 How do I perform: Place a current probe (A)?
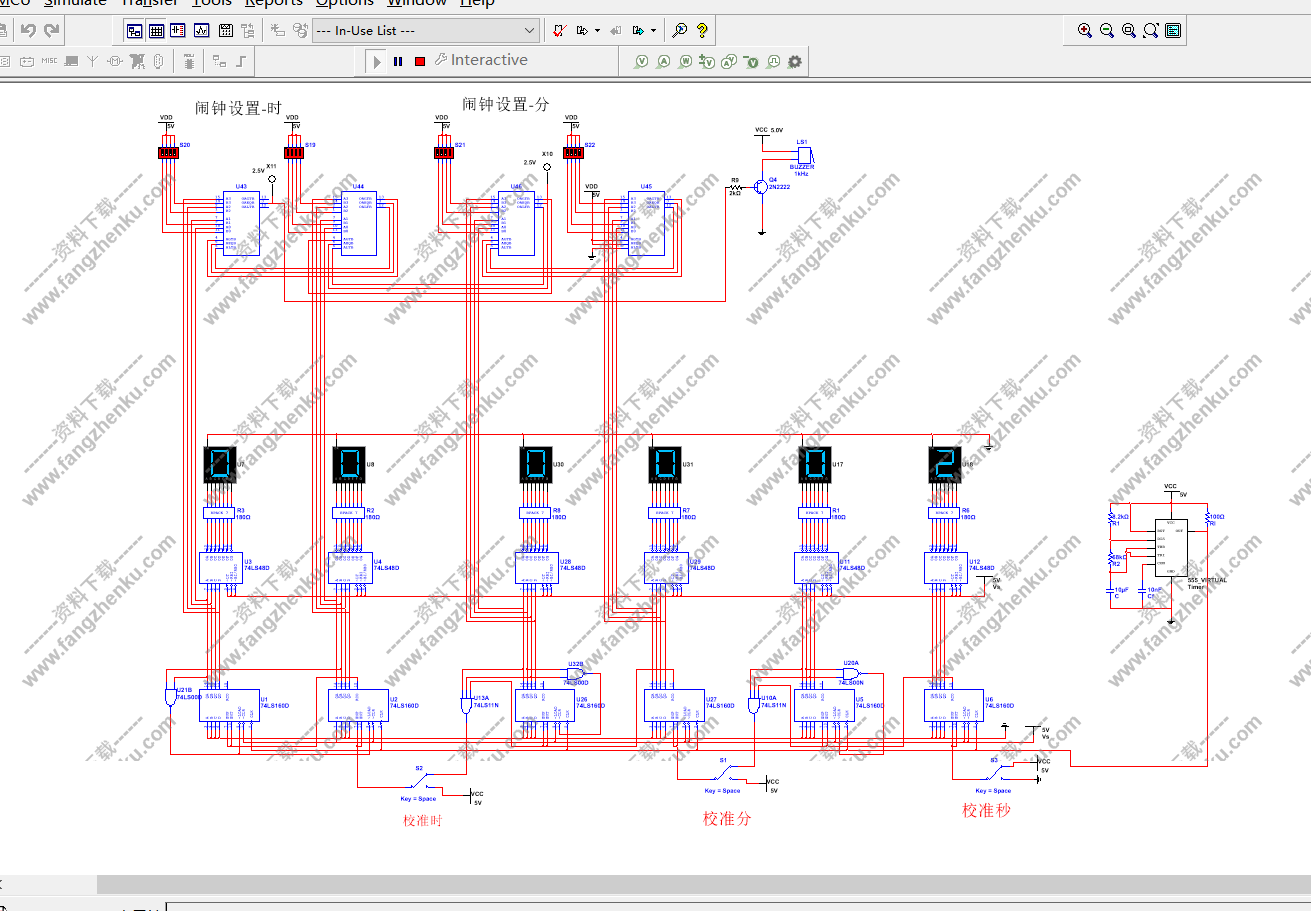pyautogui.click(x=663, y=61)
